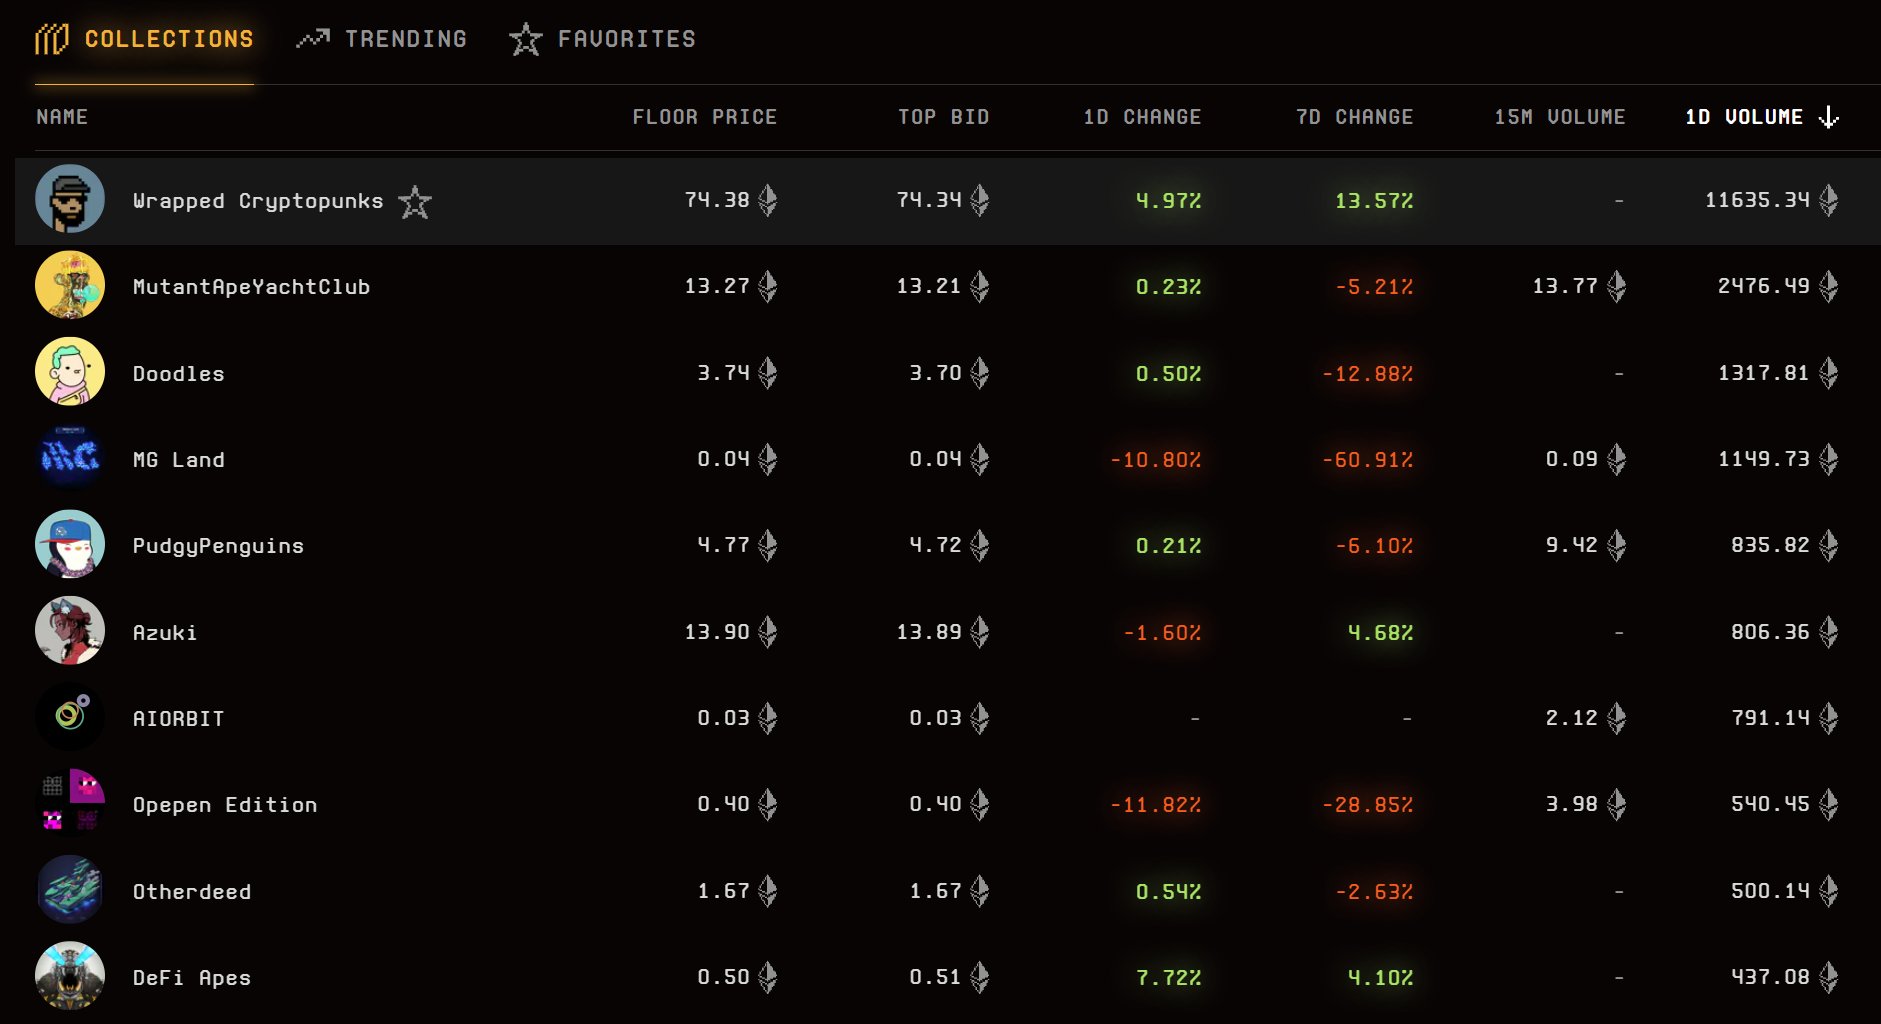
Task: Click the Azuki collection avatar
Action: pyautogui.click(x=70, y=631)
